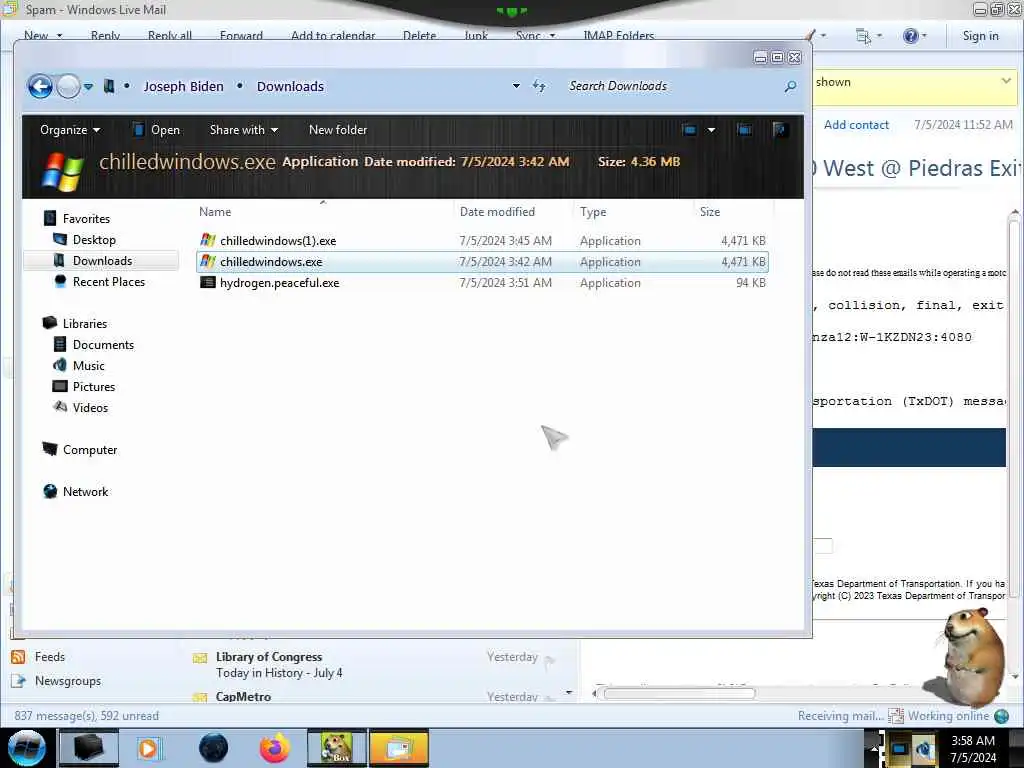Click the Windows Live Mail taskbar icon
Image resolution: width=1024 pixels, height=768 pixels.
point(399,748)
